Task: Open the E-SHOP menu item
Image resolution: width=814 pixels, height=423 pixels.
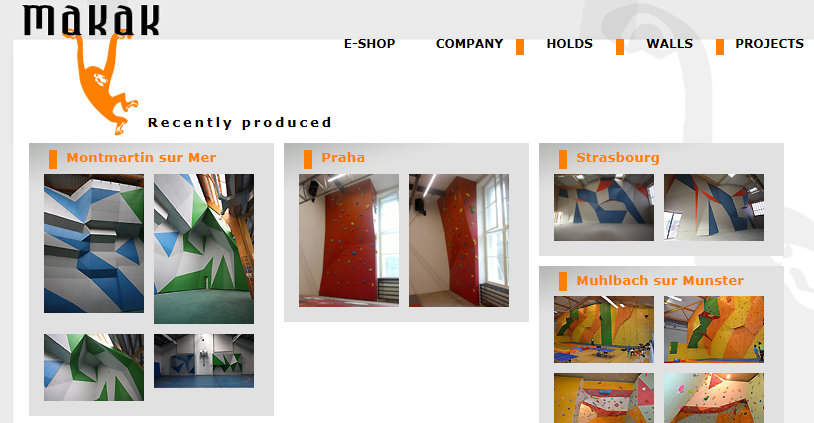Action: (370, 44)
